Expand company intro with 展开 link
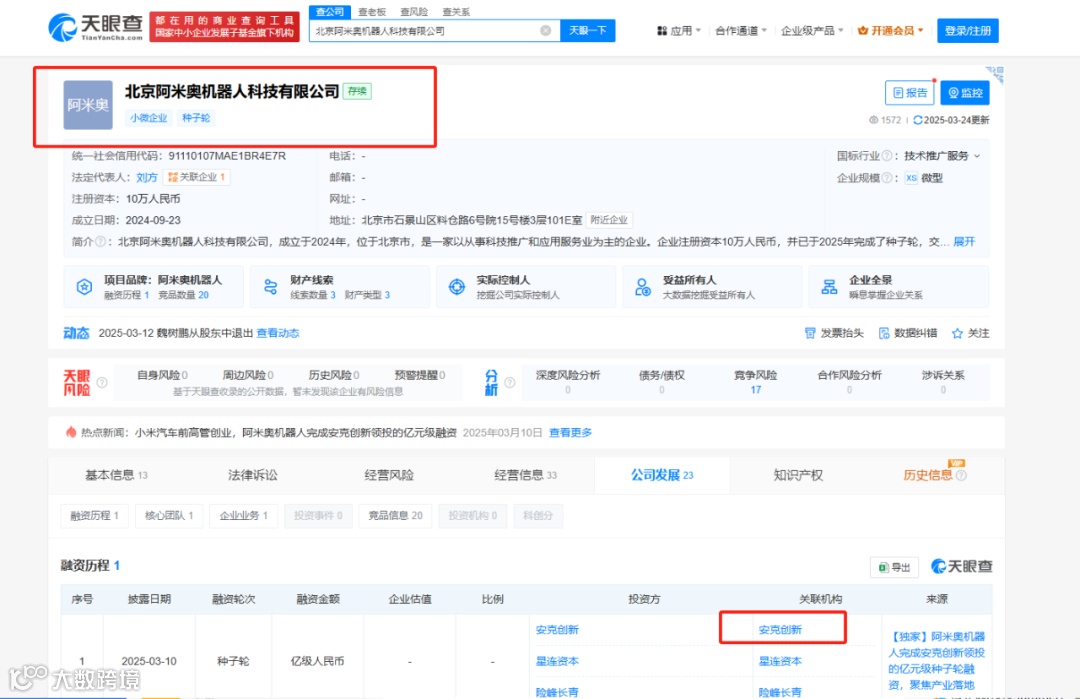The width and height of the screenshot is (1080, 699). pyautogui.click(x=964, y=242)
